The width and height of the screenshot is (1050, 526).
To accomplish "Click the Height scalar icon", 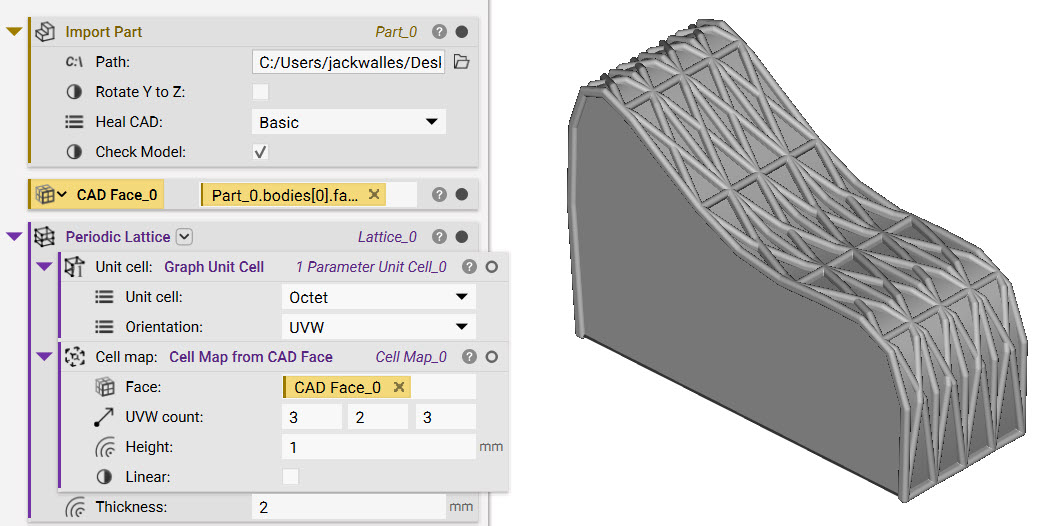I will tap(104, 447).
